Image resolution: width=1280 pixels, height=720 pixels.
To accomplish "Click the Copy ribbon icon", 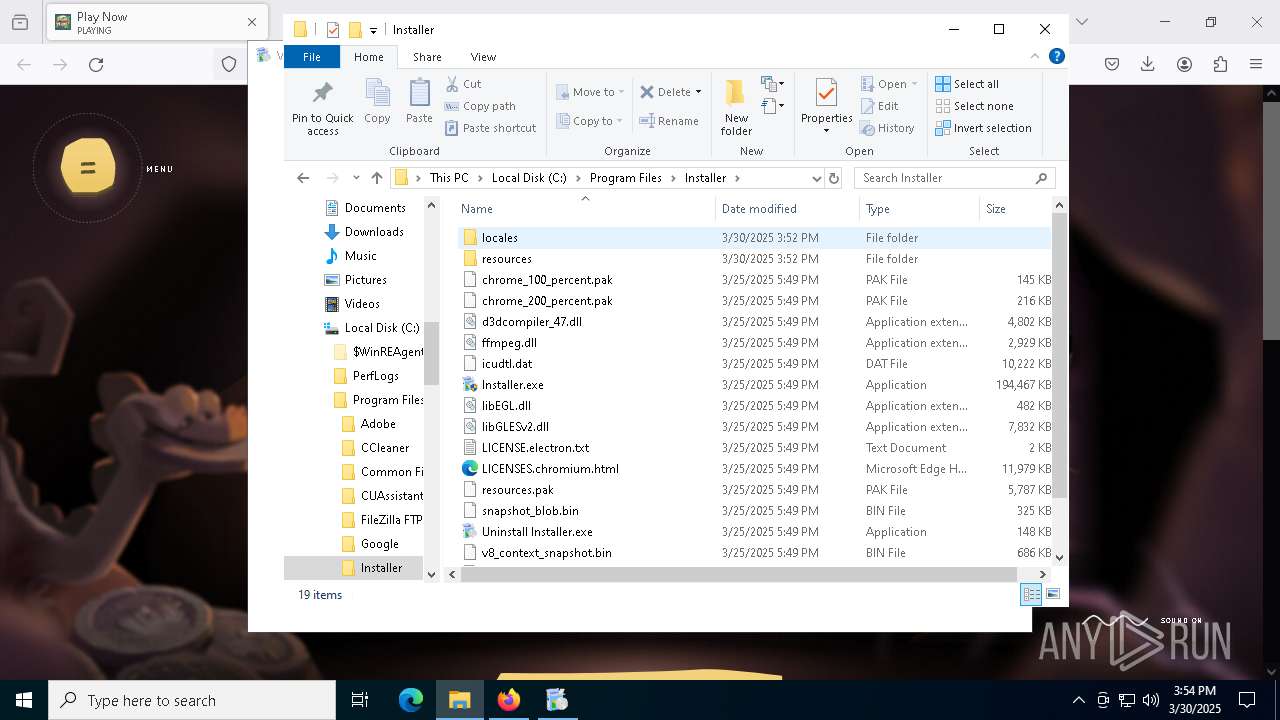I will (377, 101).
